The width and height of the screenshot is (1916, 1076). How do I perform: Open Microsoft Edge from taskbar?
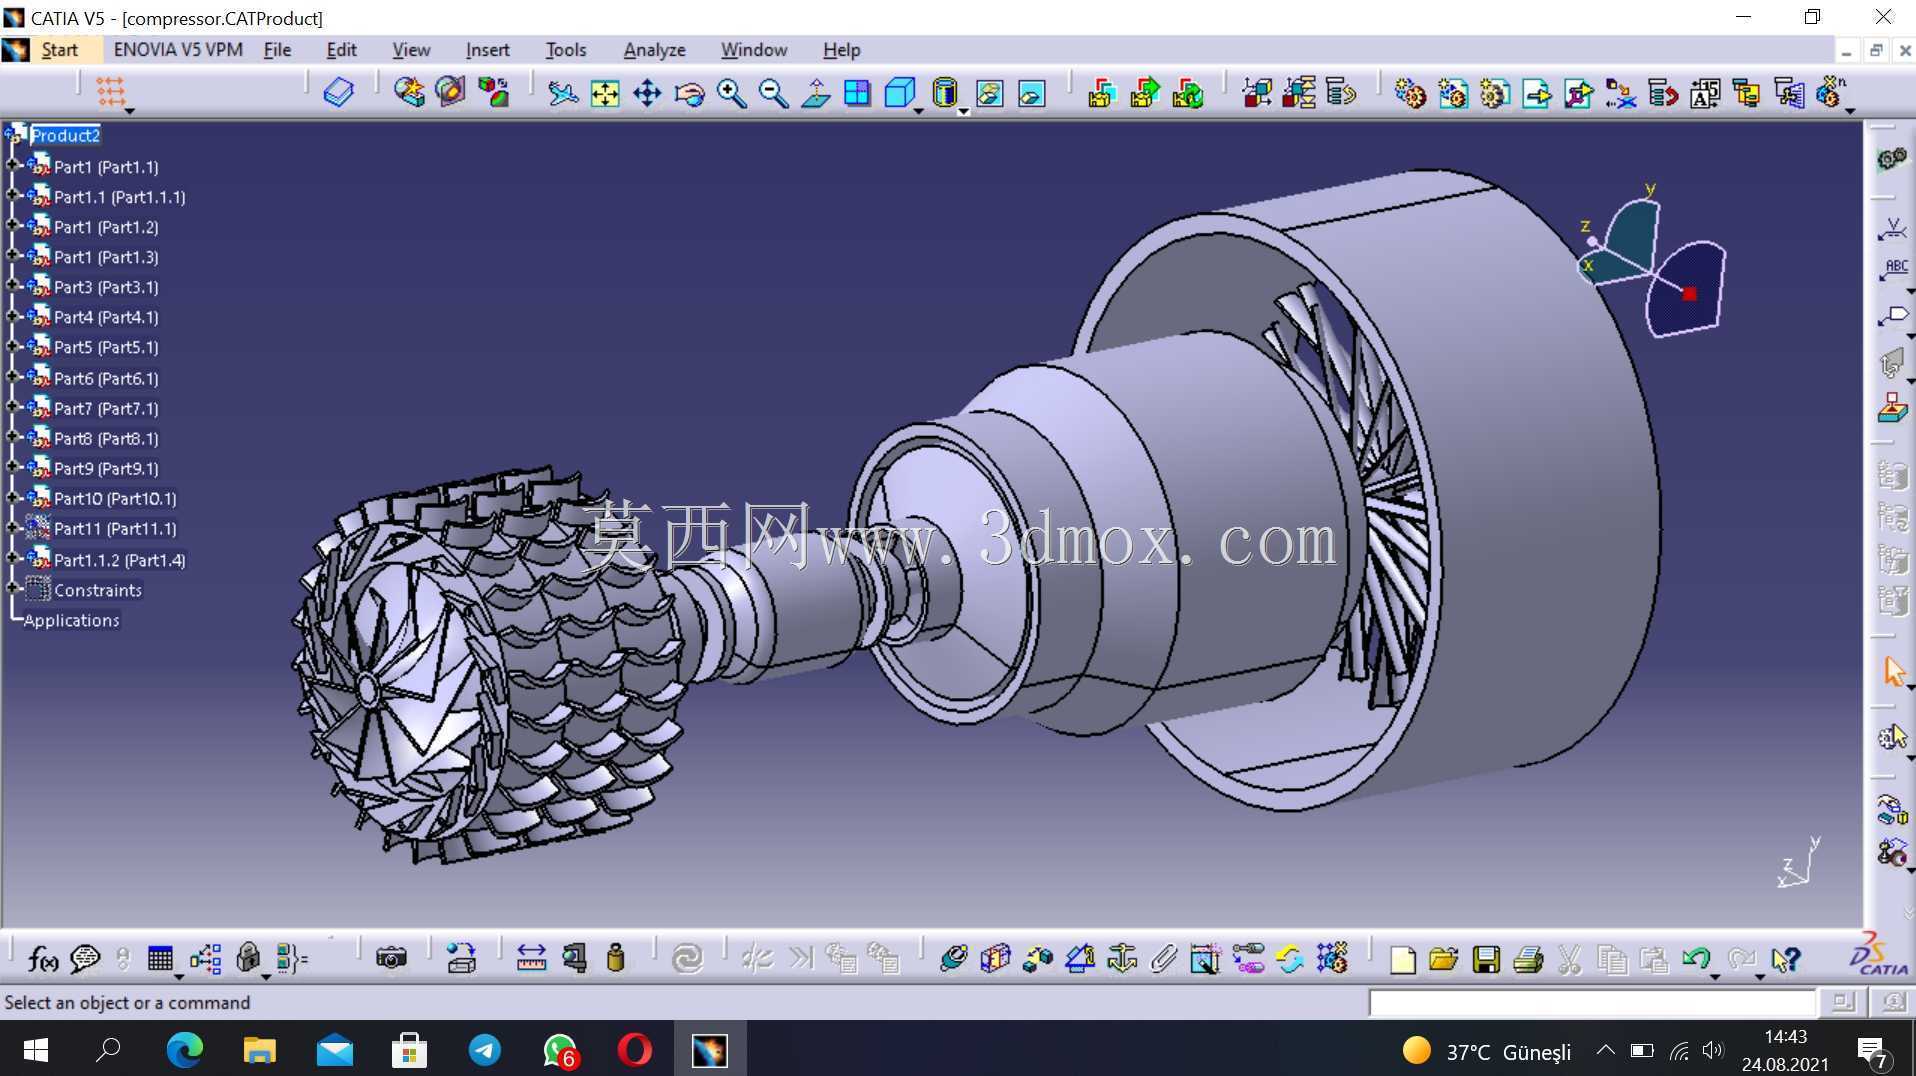coord(184,1050)
